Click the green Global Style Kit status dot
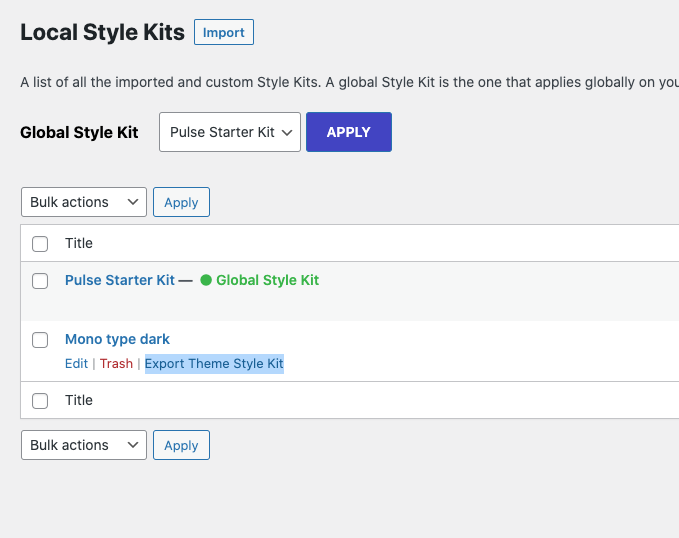 (x=206, y=280)
